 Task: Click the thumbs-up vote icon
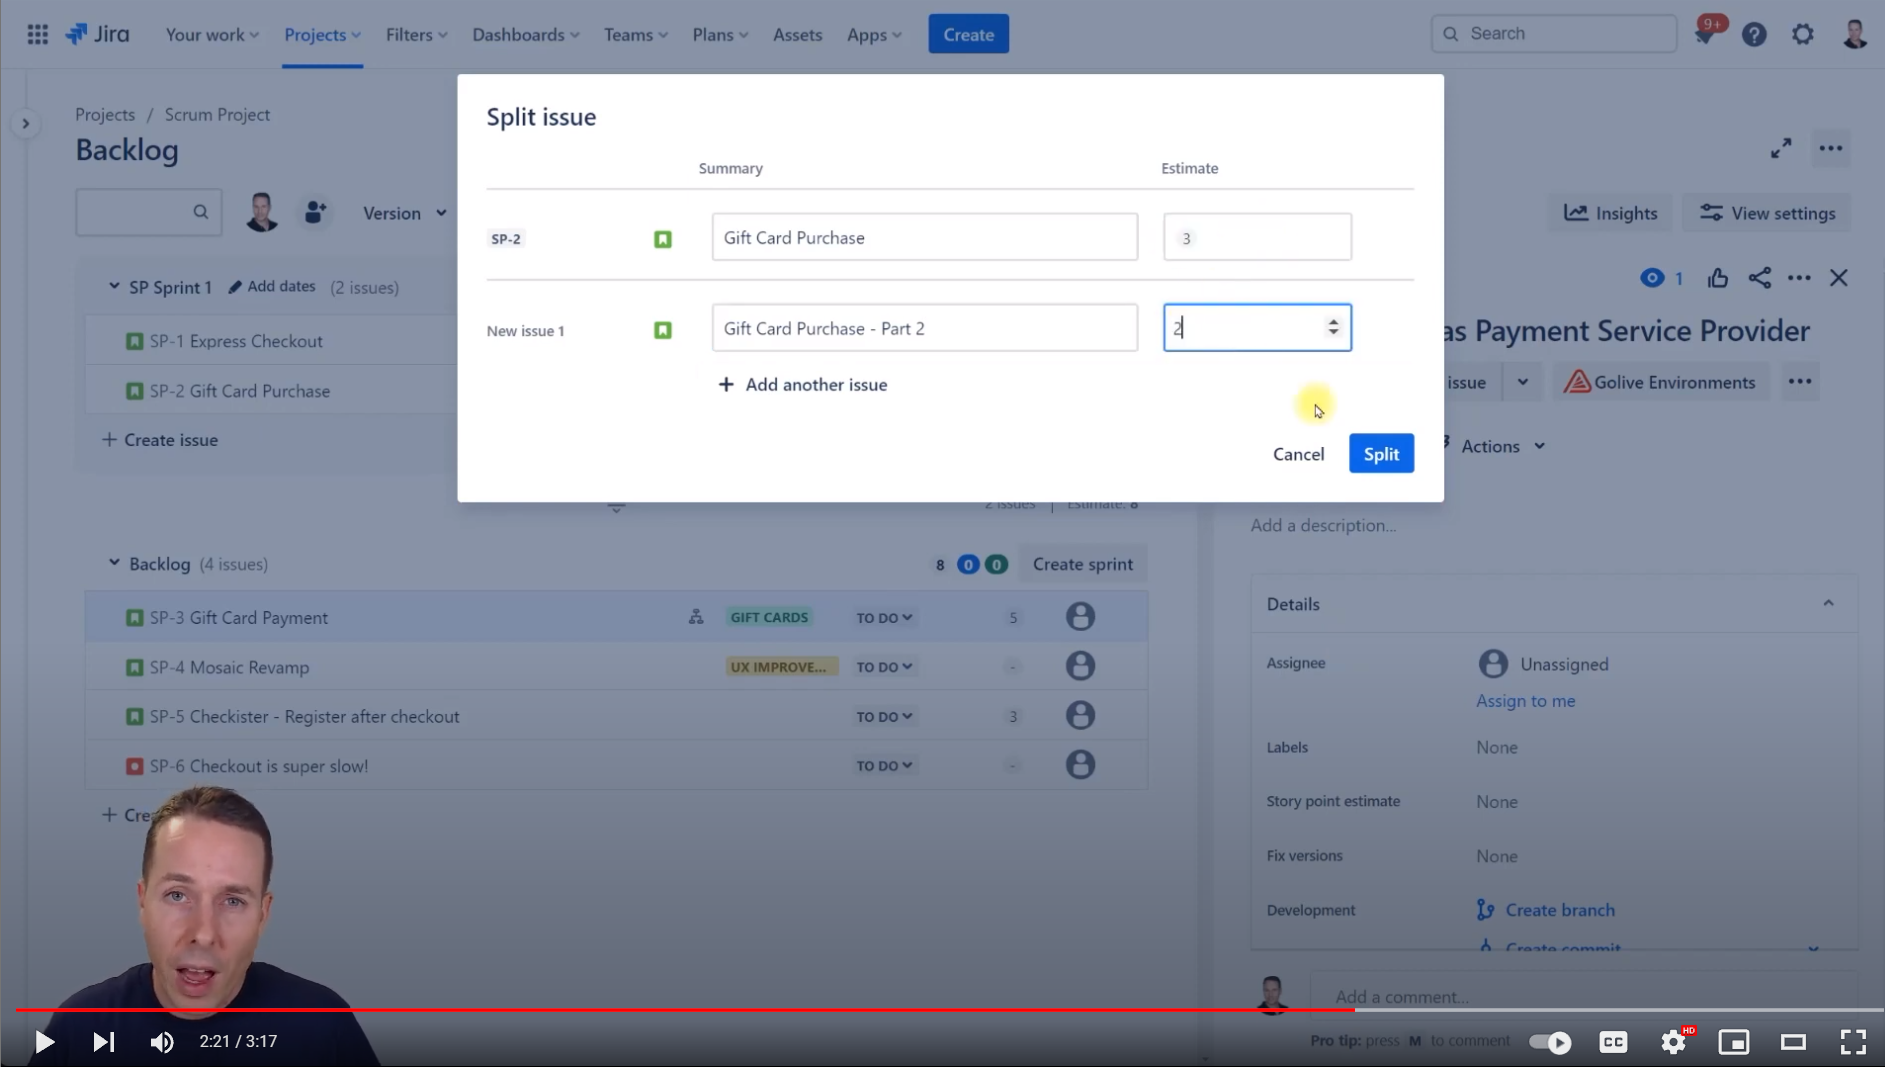tap(1718, 278)
